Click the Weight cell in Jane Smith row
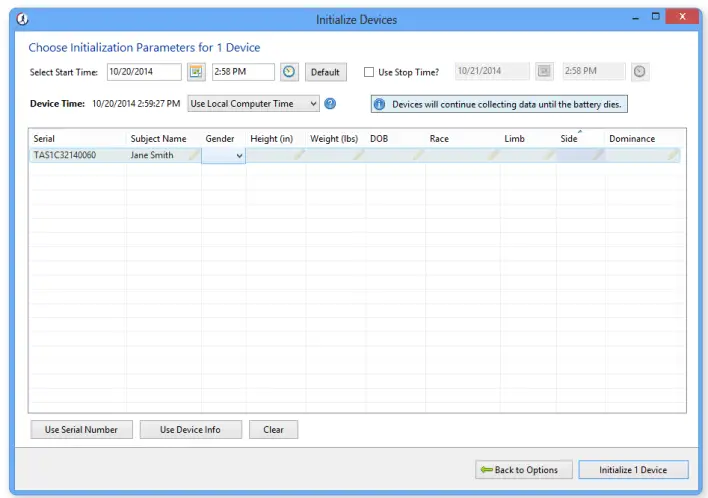This screenshot has width=708, height=498. click(335, 155)
